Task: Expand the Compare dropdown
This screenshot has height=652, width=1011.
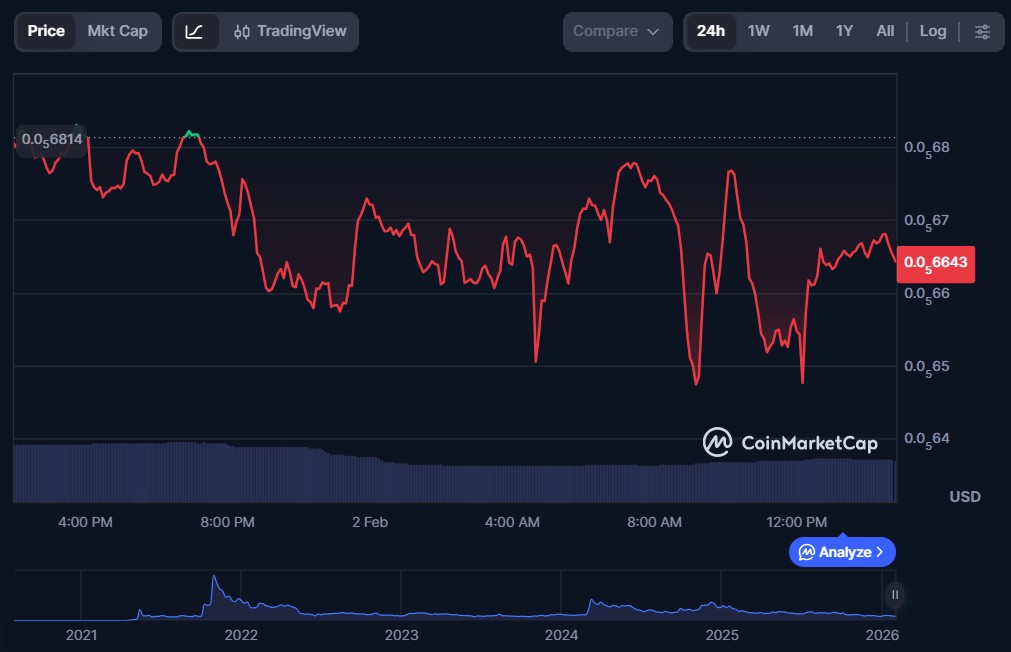Action: [617, 32]
